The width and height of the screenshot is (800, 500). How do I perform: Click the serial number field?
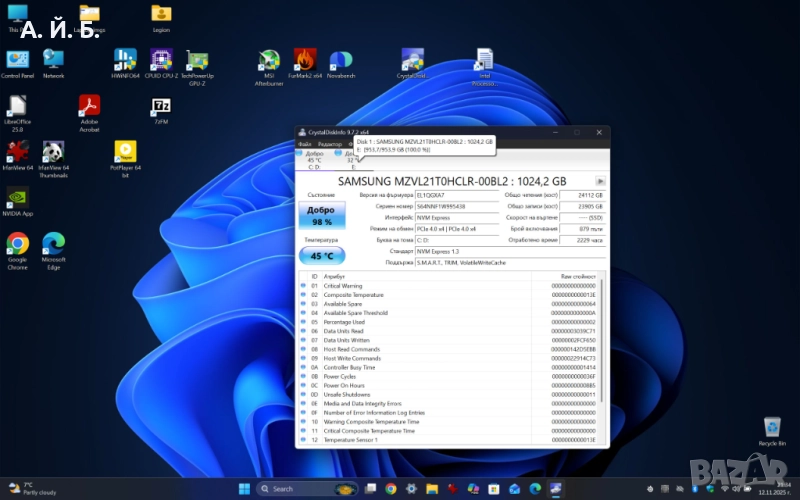coord(441,205)
